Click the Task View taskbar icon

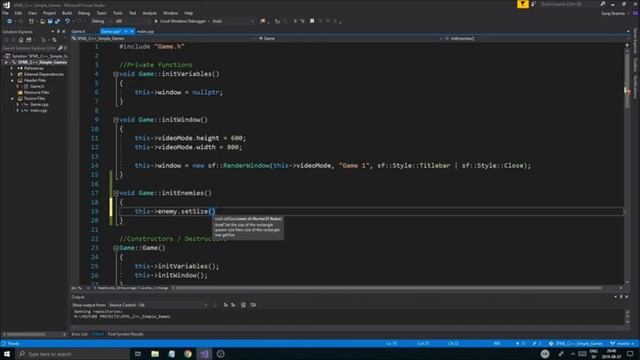click(x=138, y=354)
